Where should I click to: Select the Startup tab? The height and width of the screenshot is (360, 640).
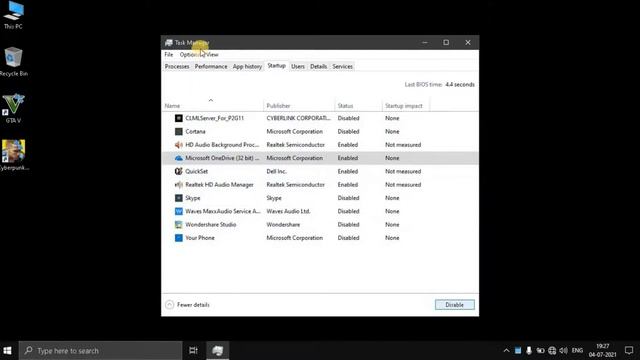coord(276,66)
